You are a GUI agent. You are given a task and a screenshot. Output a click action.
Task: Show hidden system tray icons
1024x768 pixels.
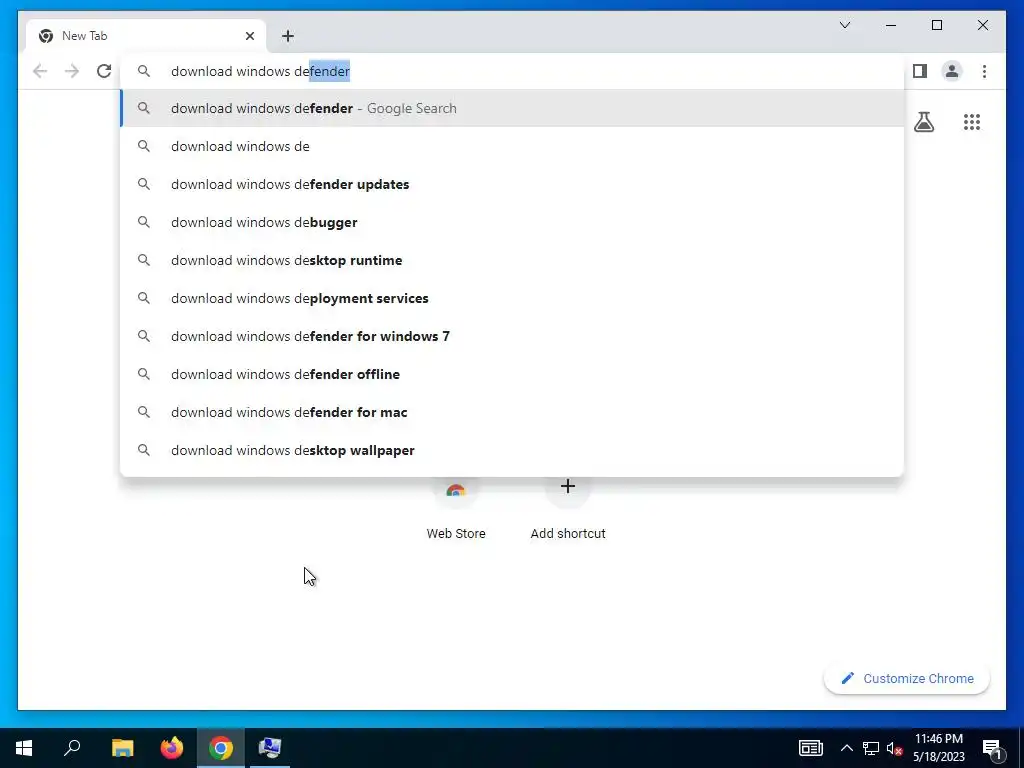pyautogui.click(x=846, y=748)
